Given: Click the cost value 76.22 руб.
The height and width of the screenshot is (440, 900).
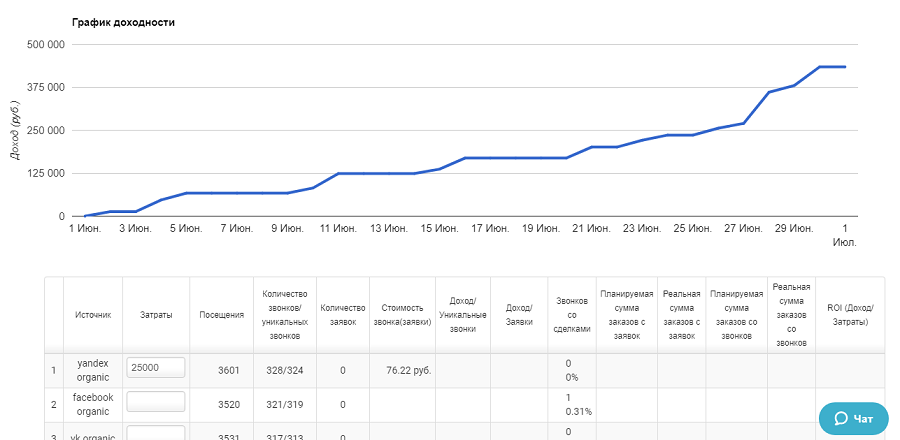Looking at the screenshot, I should [x=409, y=371].
